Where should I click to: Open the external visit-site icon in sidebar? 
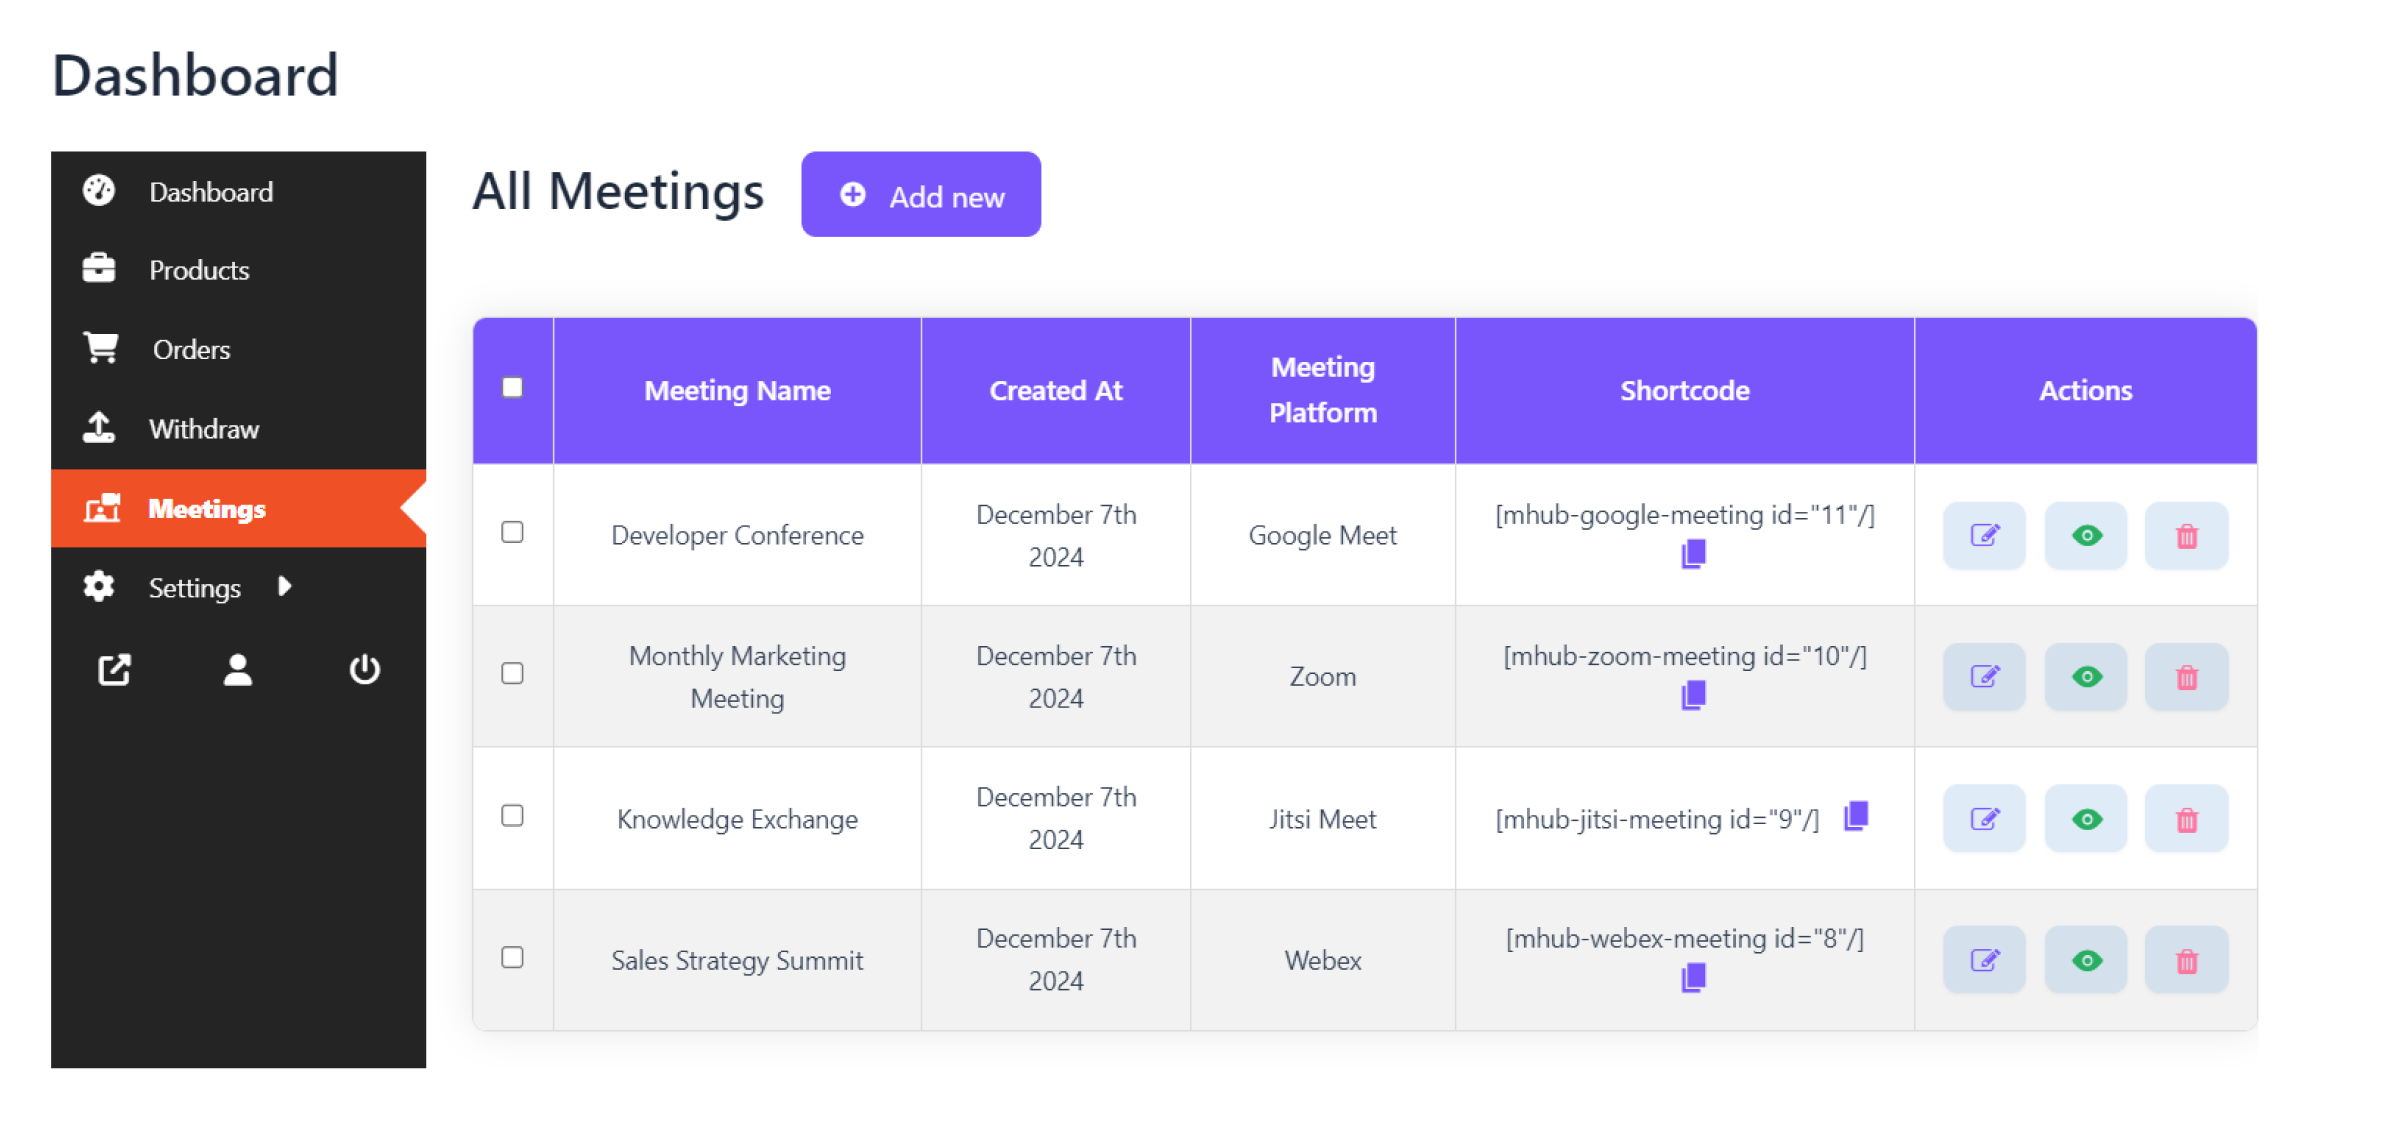pos(114,669)
